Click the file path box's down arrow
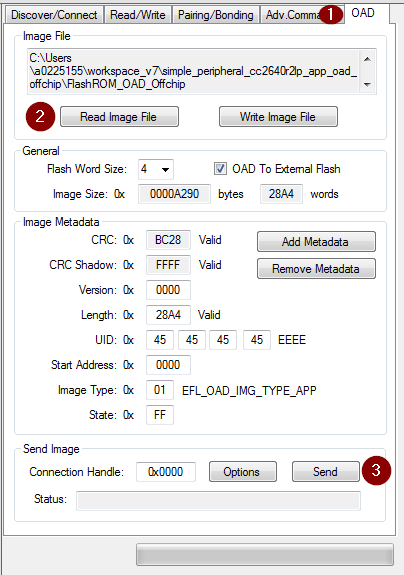Viewport: 404px width, 575px height. pyautogui.click(x=367, y=84)
